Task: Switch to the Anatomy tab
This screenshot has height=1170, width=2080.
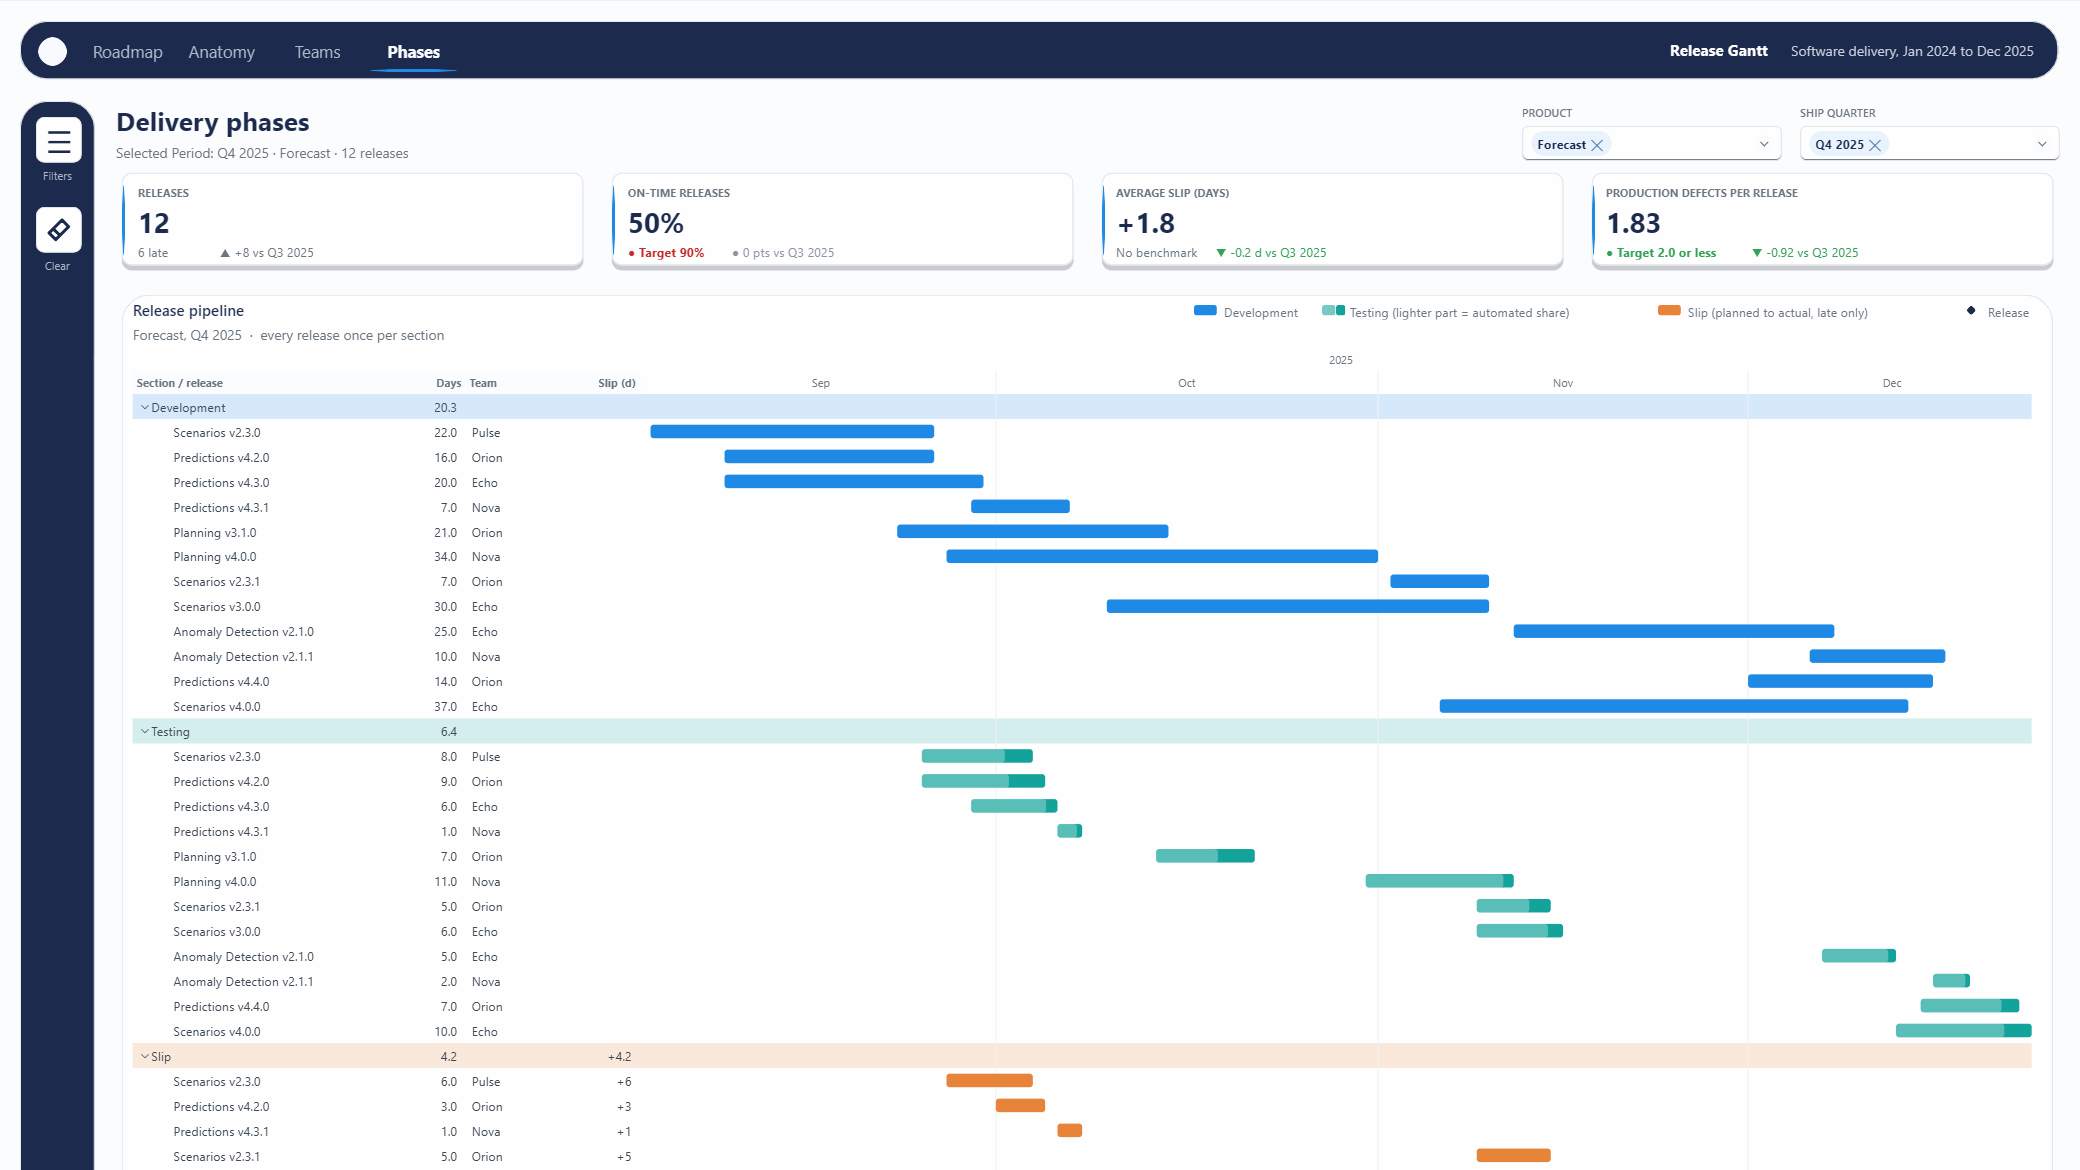Action: coord(221,52)
